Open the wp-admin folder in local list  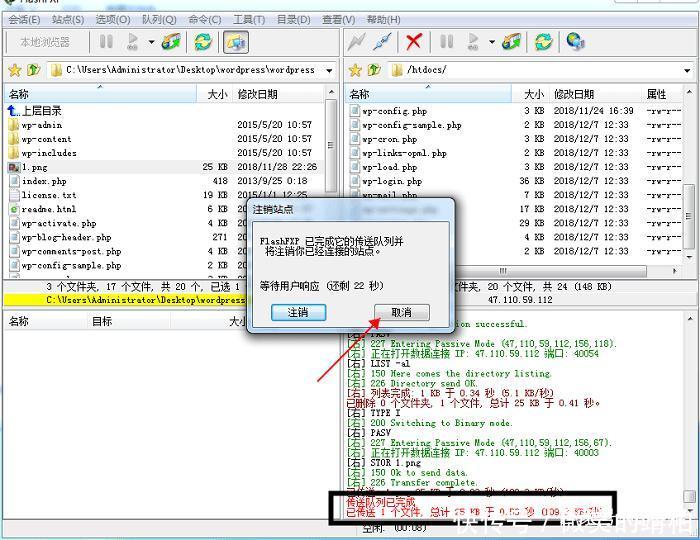41,125
